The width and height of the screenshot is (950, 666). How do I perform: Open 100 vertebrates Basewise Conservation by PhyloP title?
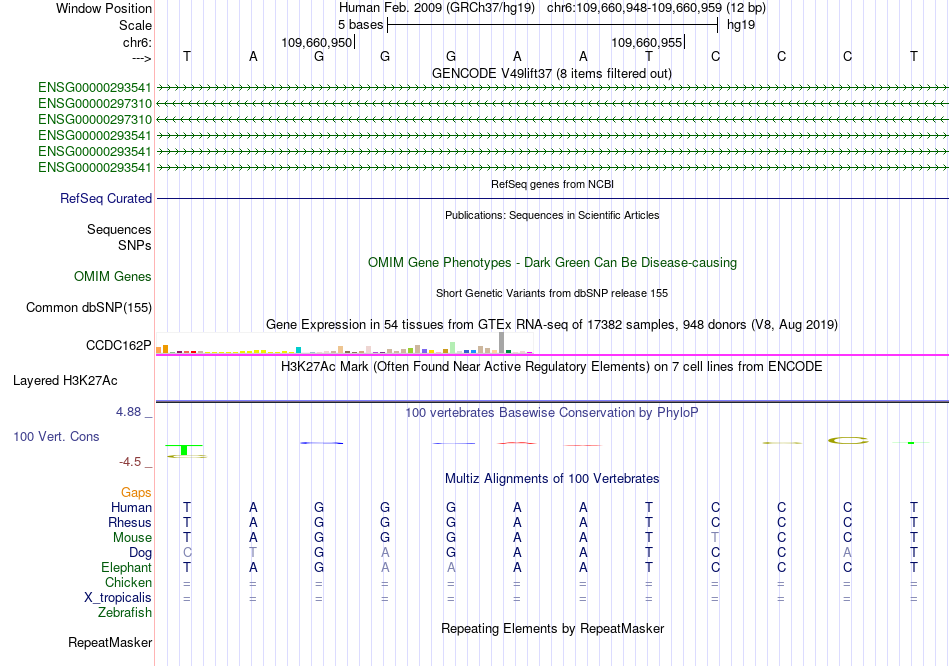[x=551, y=413]
